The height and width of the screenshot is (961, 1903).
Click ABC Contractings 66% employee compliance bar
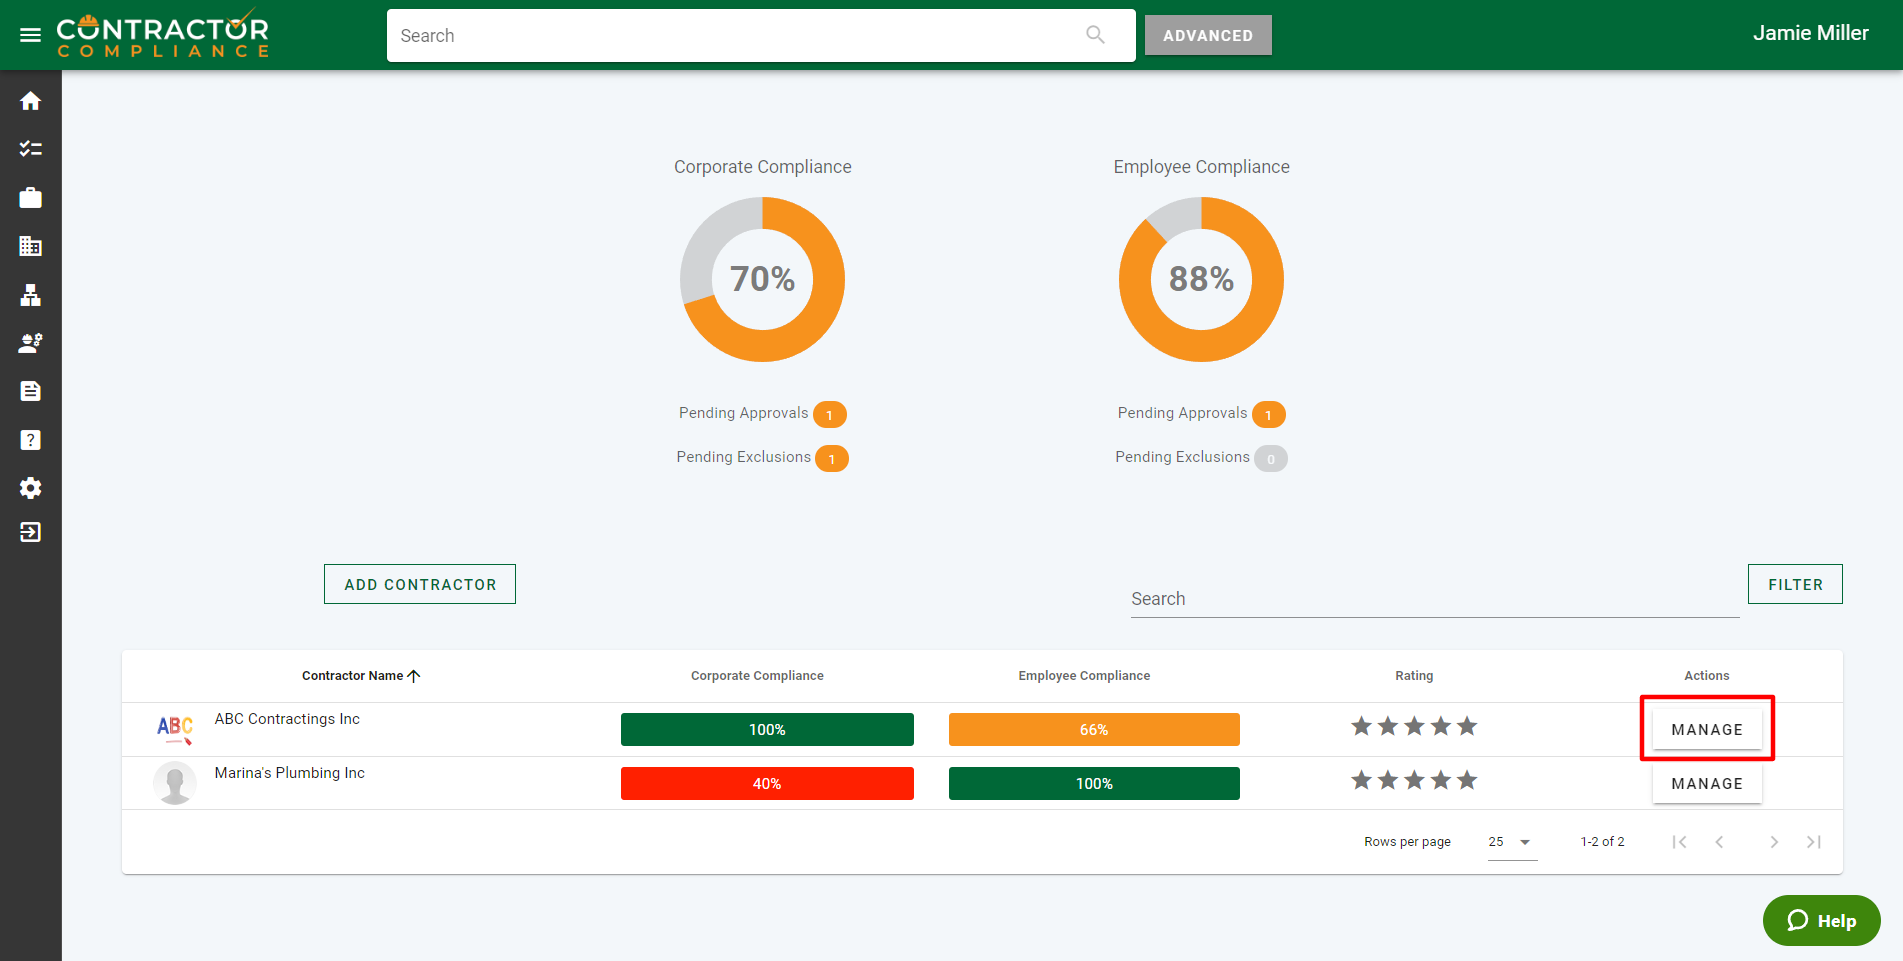(1093, 730)
